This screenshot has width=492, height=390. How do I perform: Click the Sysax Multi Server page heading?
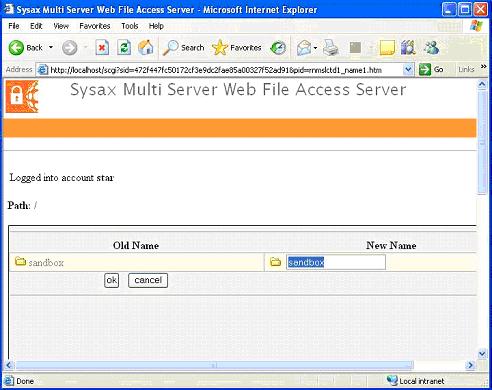pos(238,90)
